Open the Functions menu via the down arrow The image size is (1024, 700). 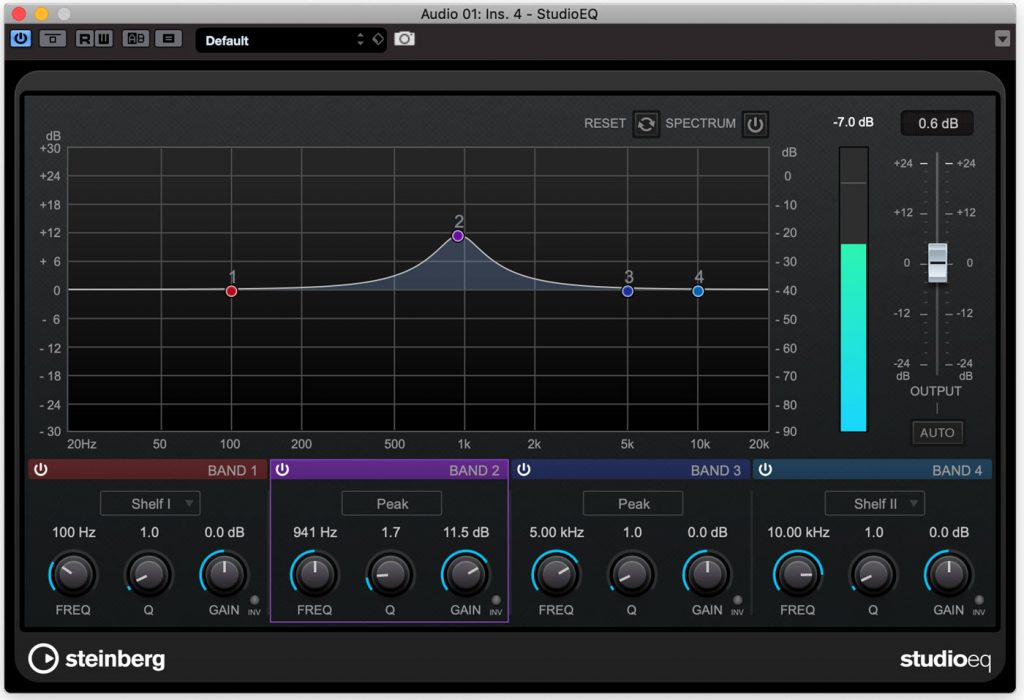click(1003, 39)
